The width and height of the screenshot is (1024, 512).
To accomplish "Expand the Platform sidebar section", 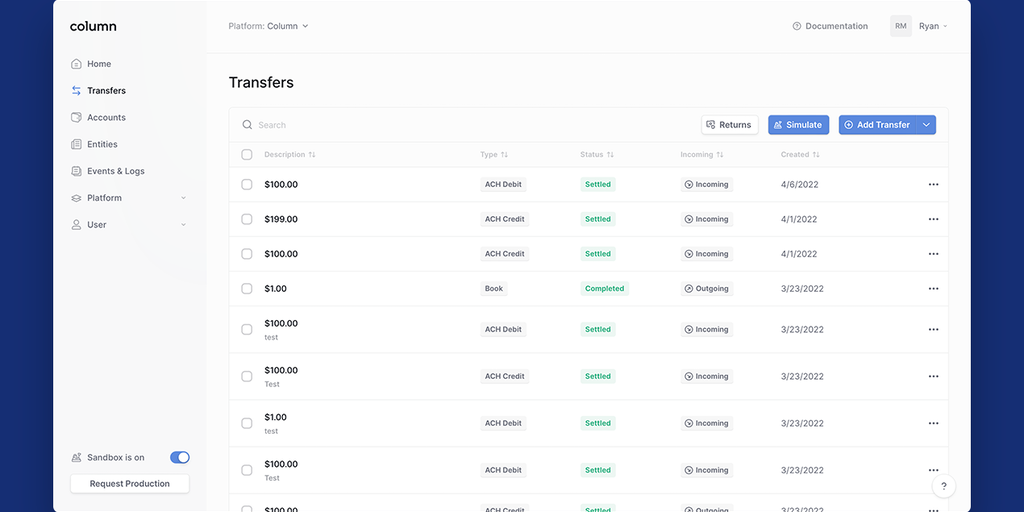I will (129, 198).
